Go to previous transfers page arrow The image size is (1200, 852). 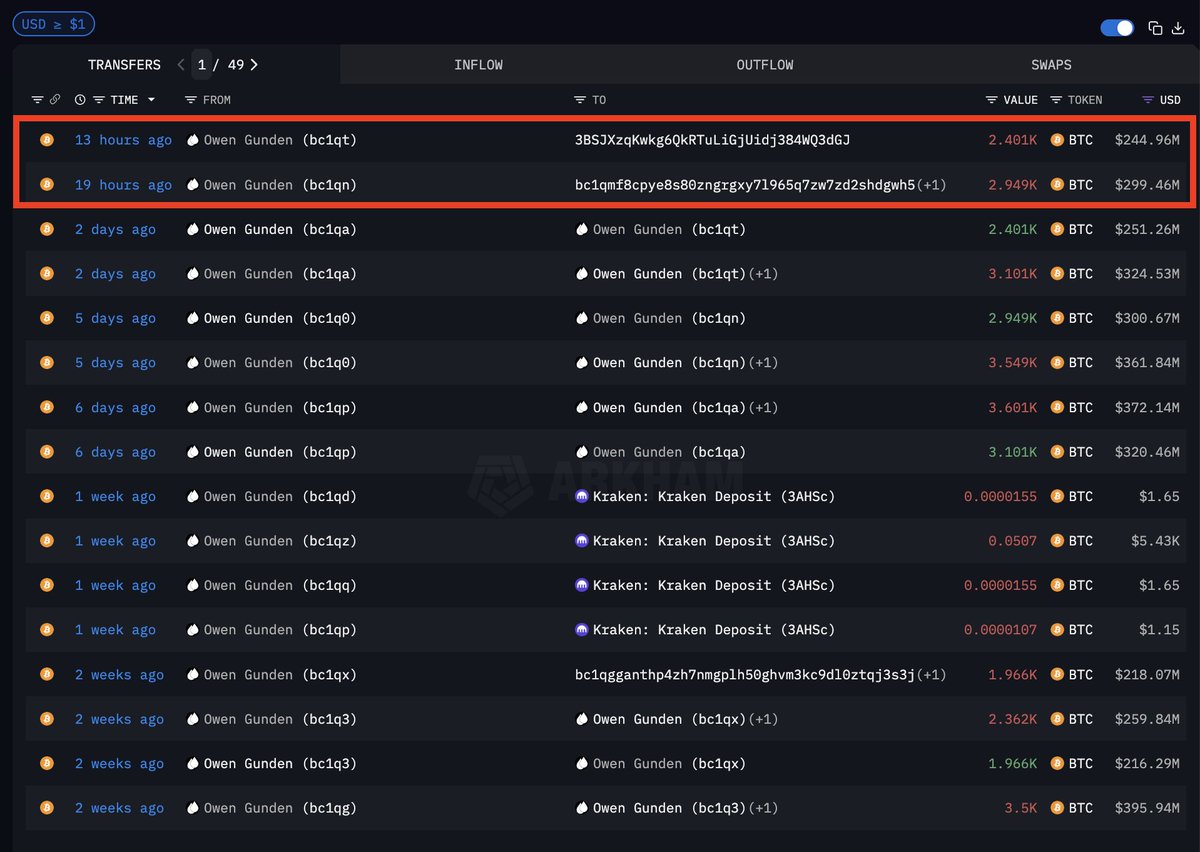pos(181,65)
